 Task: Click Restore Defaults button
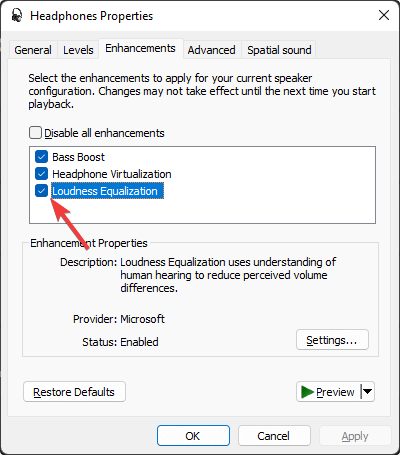coord(74,392)
